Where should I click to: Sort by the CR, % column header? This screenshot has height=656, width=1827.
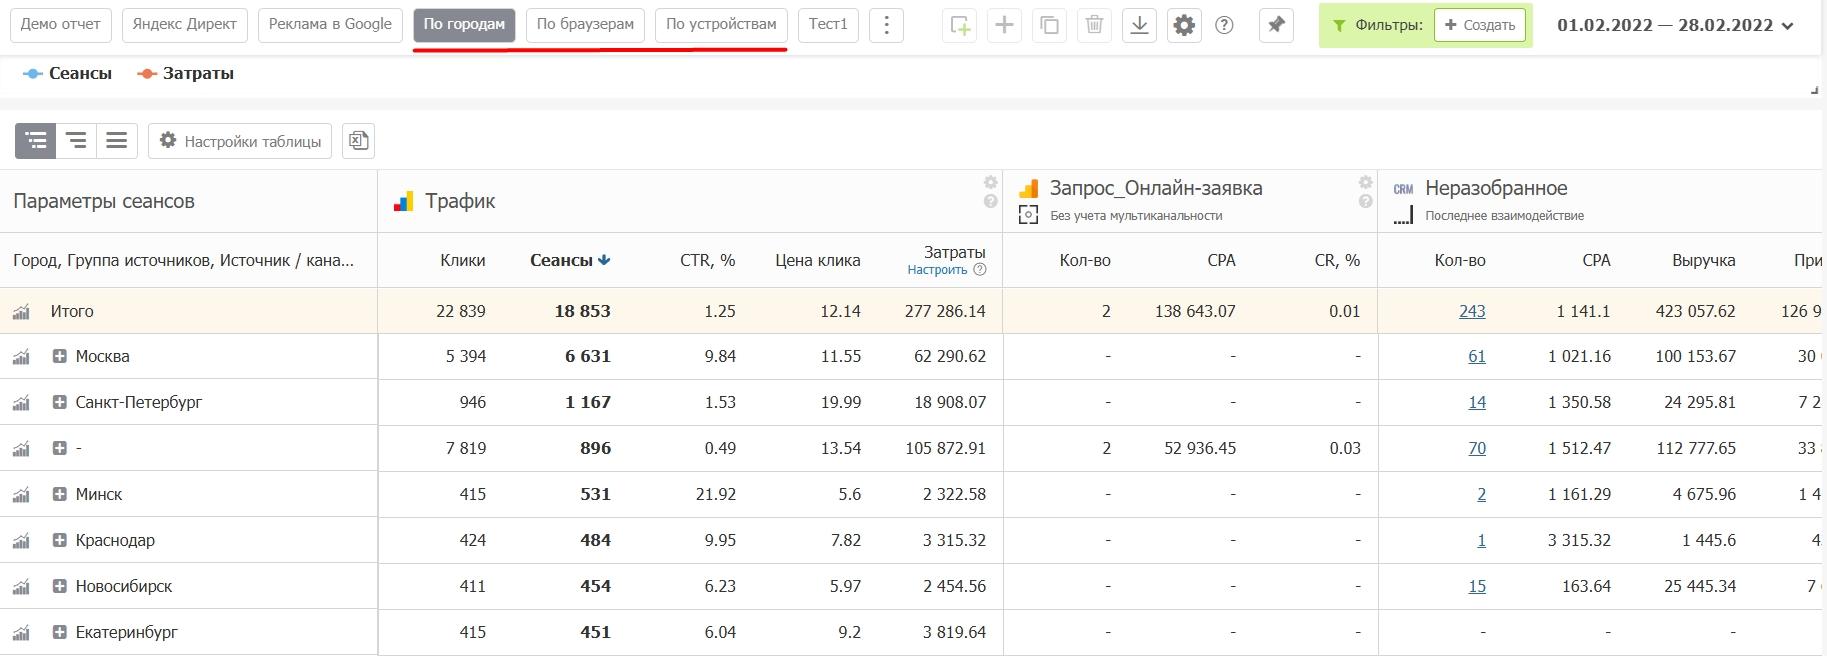click(1337, 260)
